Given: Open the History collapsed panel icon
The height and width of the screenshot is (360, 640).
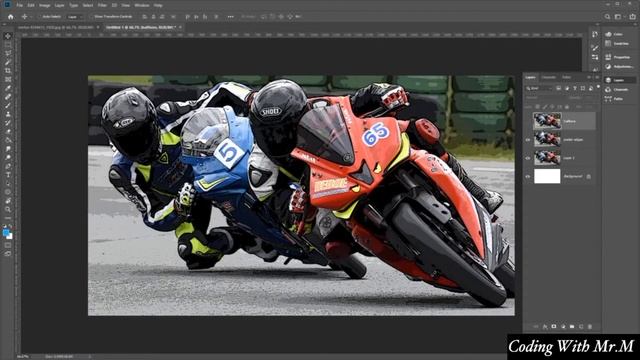Looking at the screenshot, I should pos(595,35).
